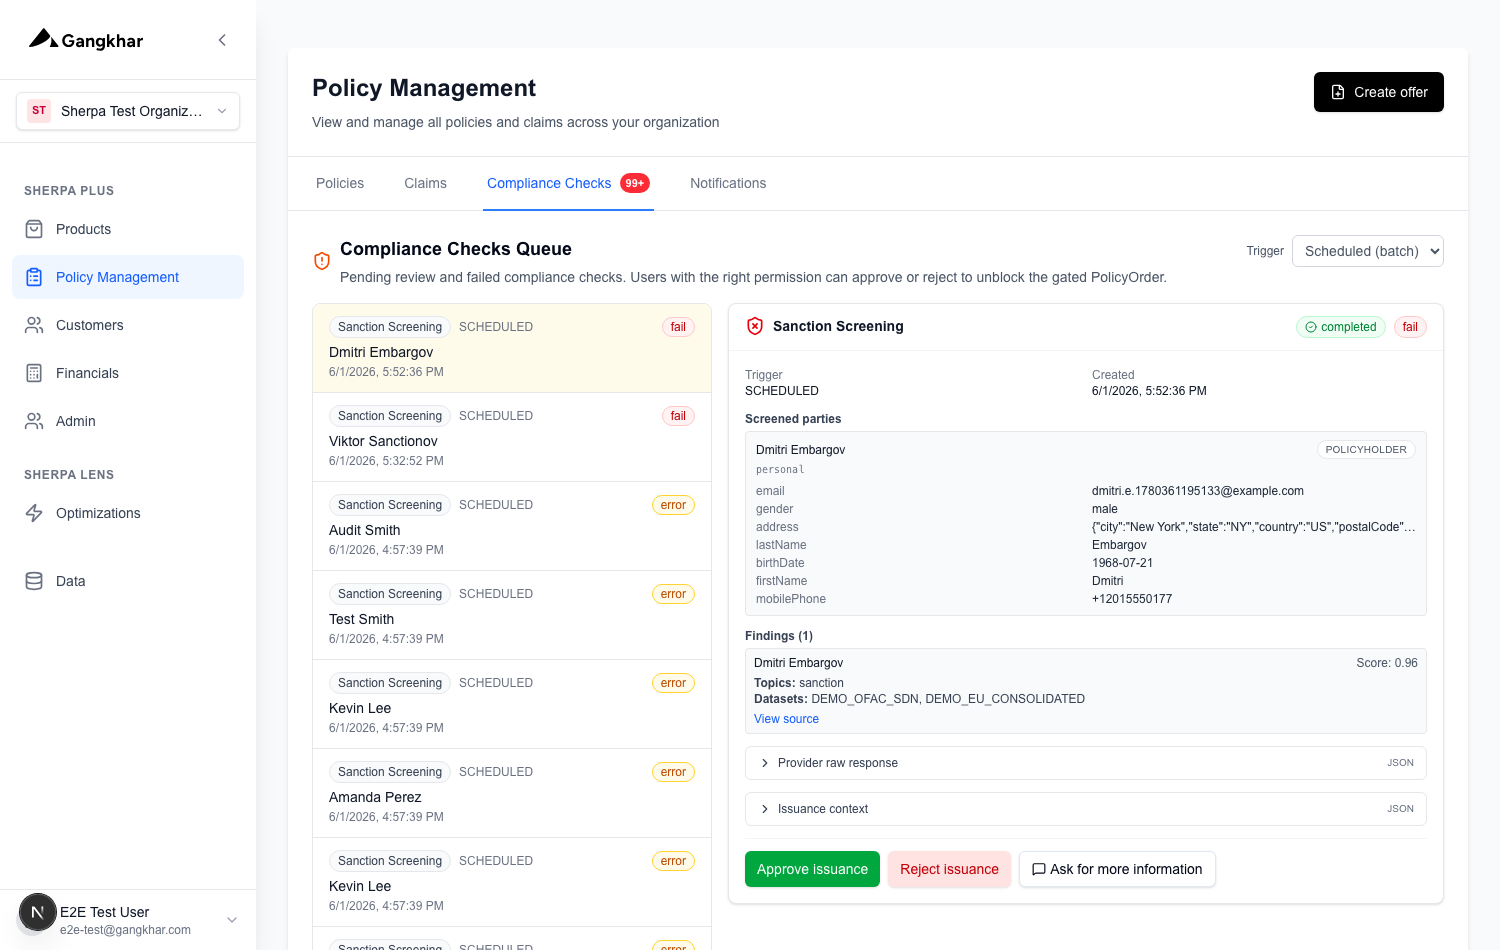Click the Gangkhar logo
Viewport: 1500px width, 950px height.
coord(86,40)
